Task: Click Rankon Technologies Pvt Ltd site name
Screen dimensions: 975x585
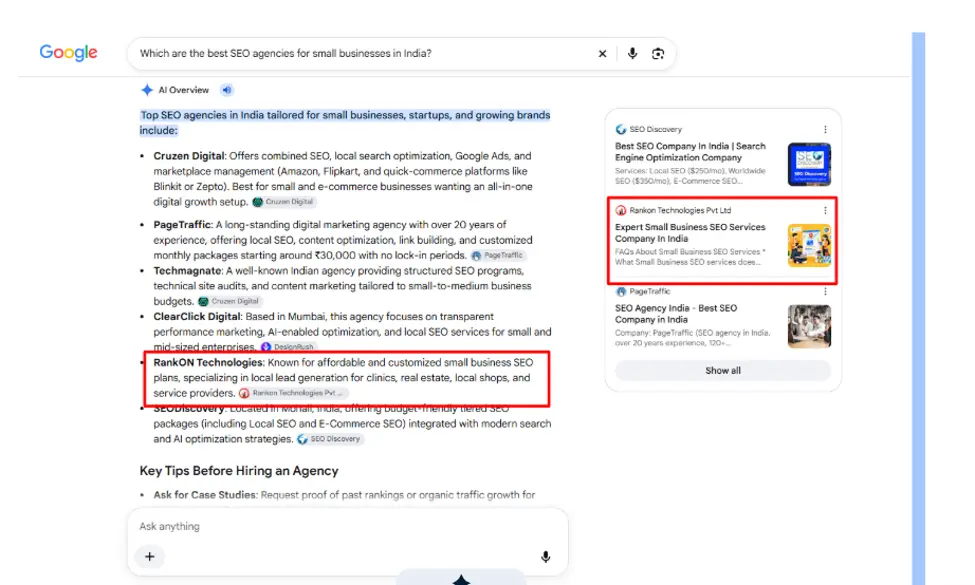Action: (680, 210)
